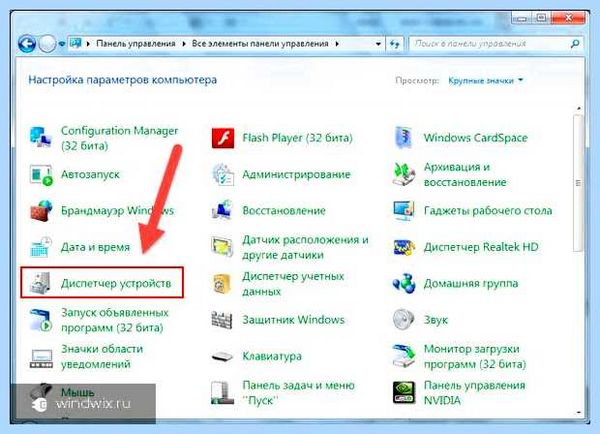Click the Восстановление icon
The image size is (600, 434).
coord(222,210)
